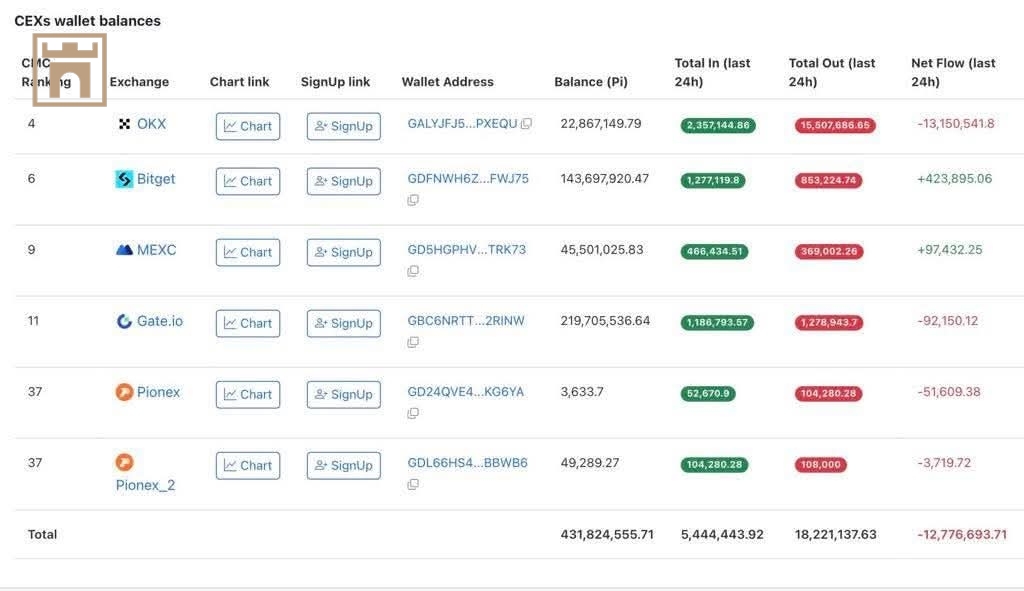
Task: Open the Pionex exchange name link
Action: click(x=158, y=392)
